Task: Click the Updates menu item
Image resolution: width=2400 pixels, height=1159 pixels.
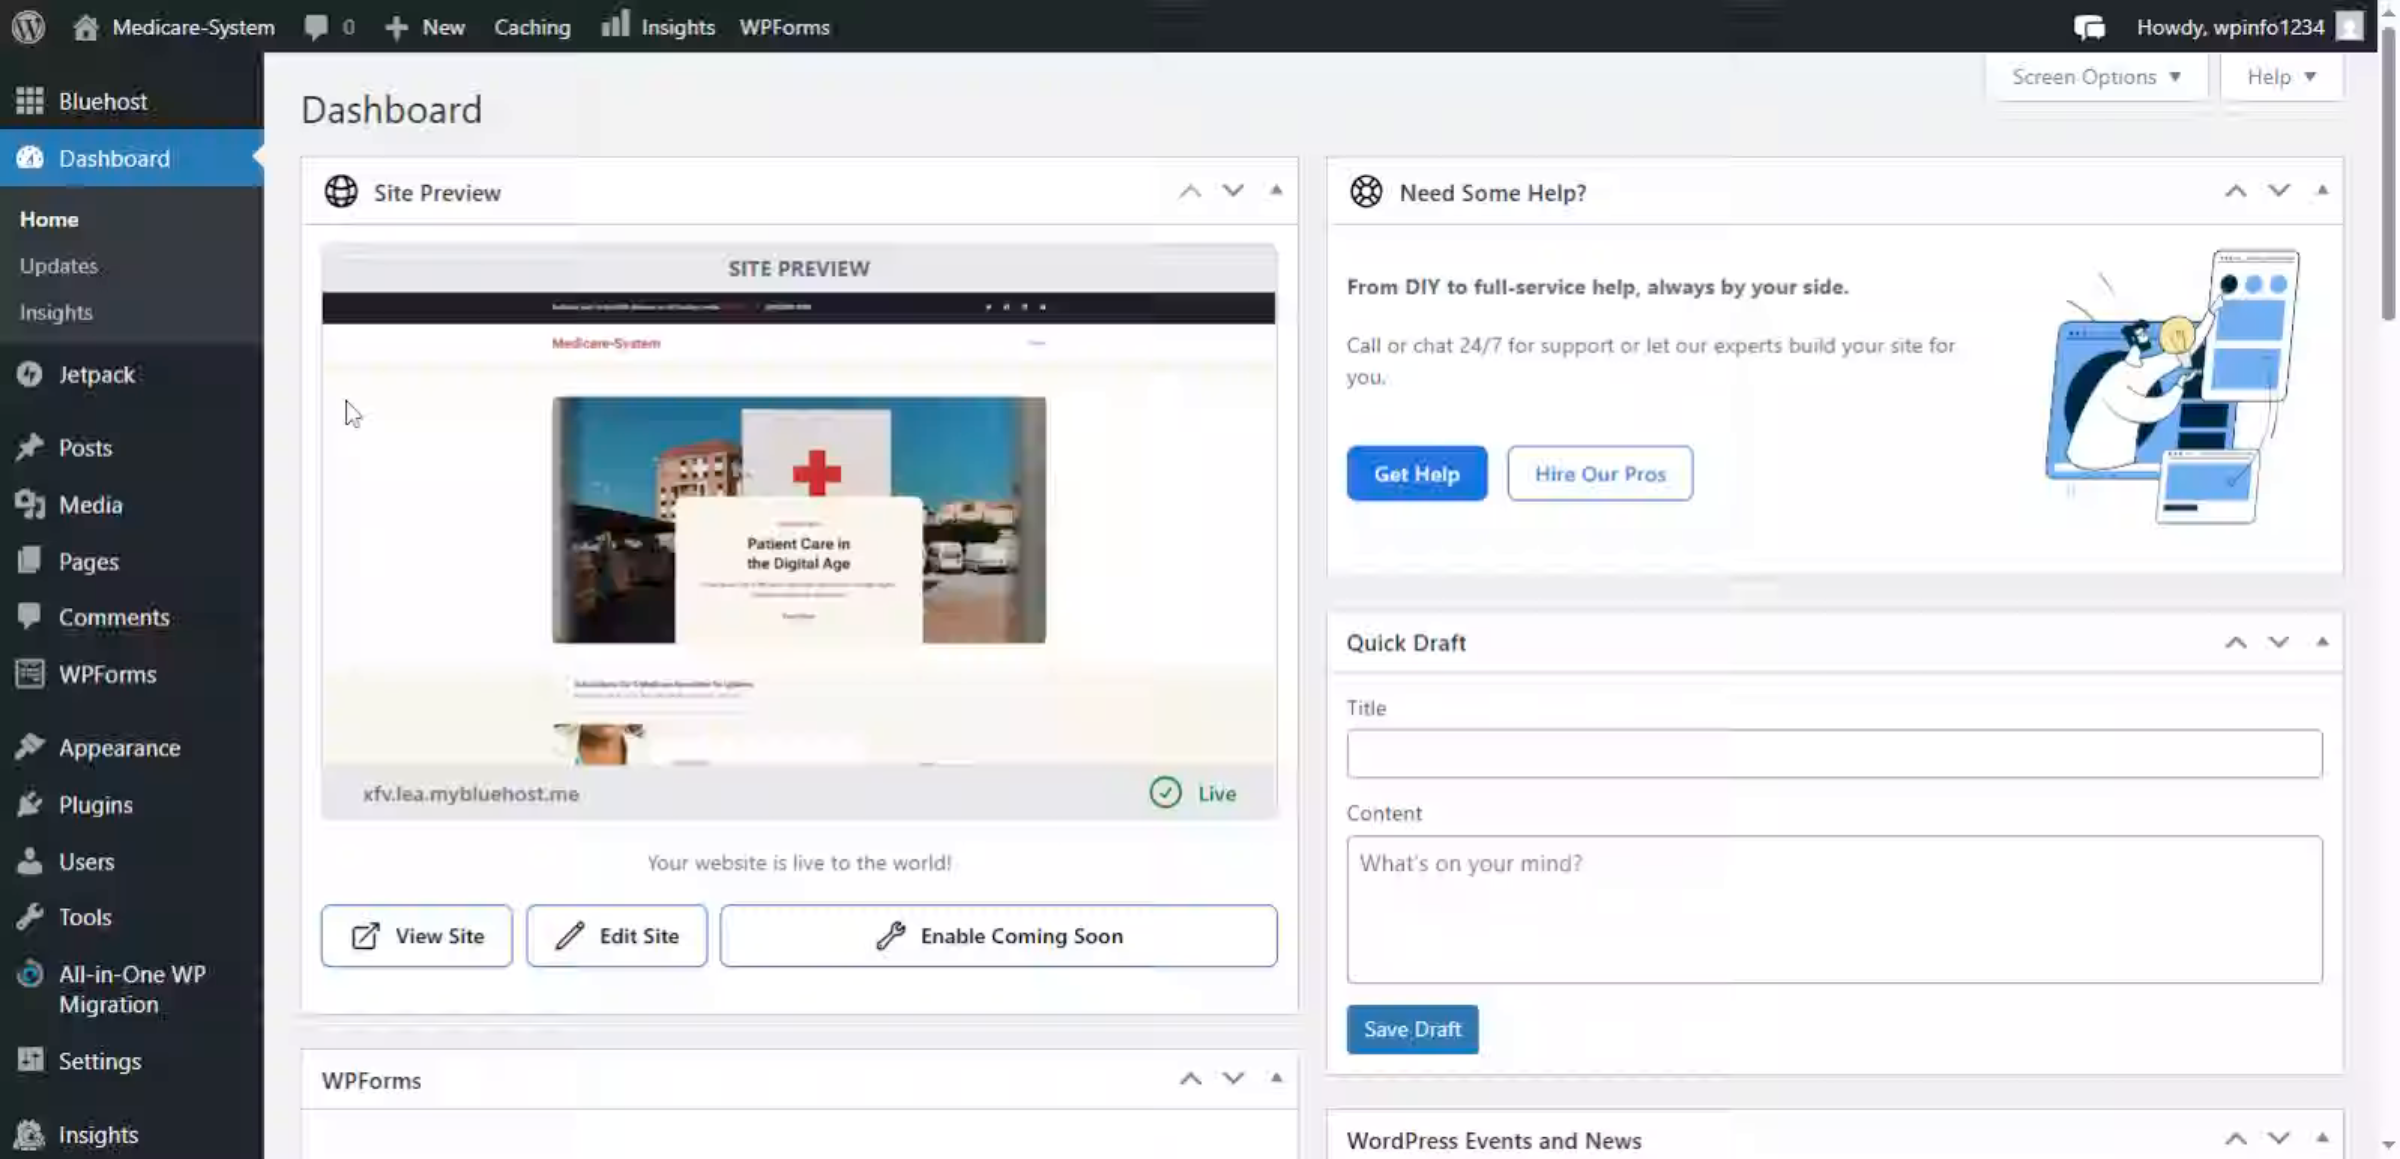Action: (x=58, y=265)
